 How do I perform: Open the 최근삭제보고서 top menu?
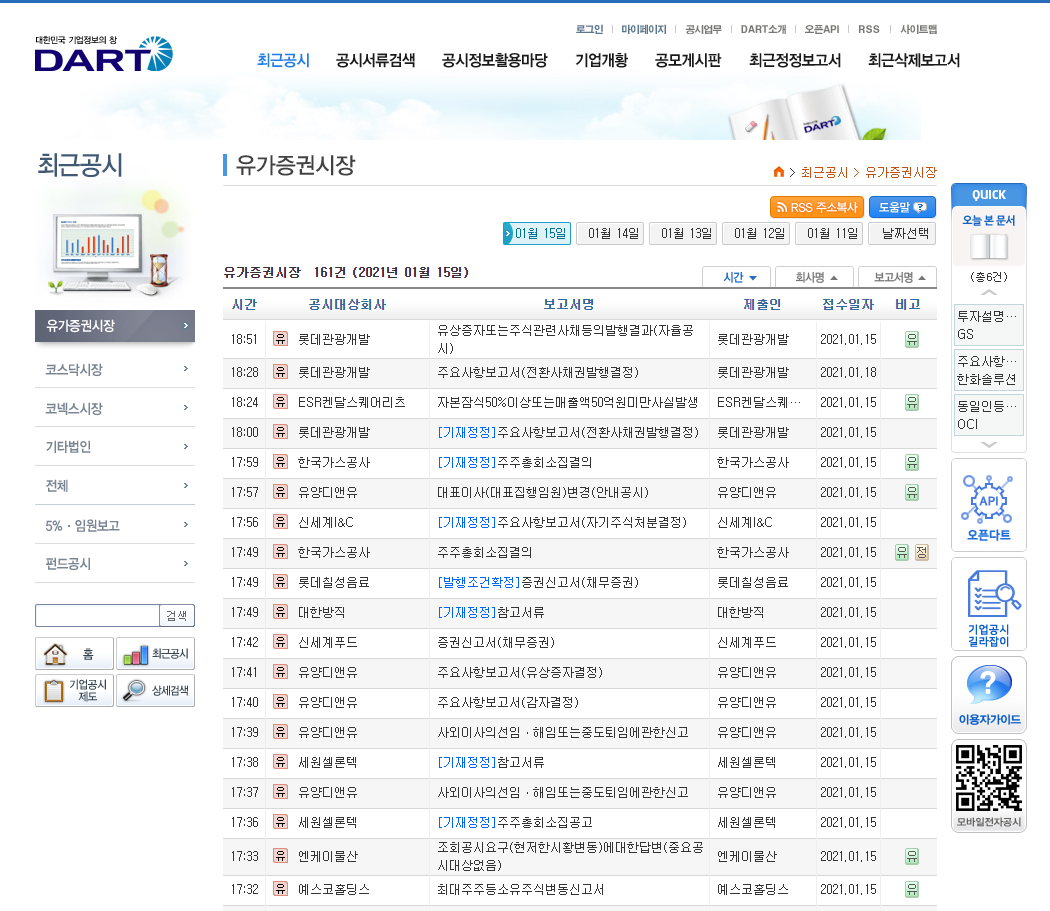click(x=914, y=60)
